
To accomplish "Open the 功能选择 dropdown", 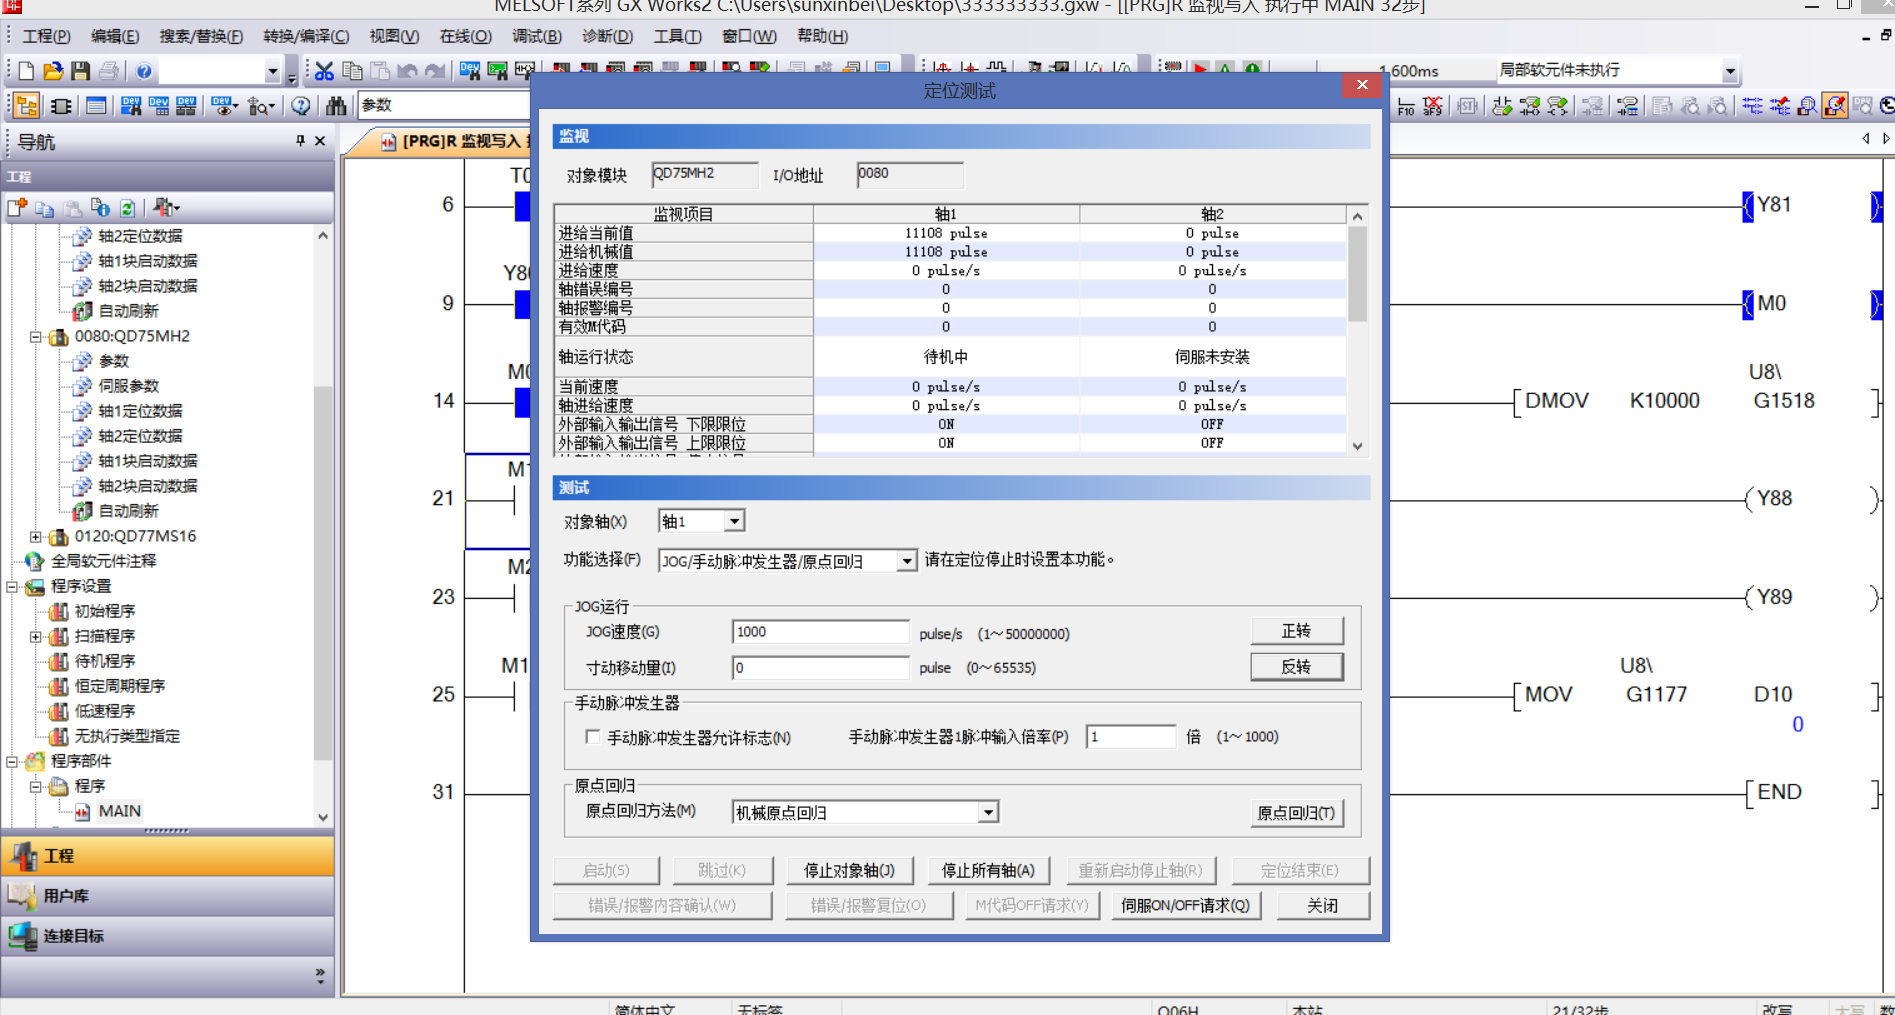I will pyautogui.click(x=906, y=561).
